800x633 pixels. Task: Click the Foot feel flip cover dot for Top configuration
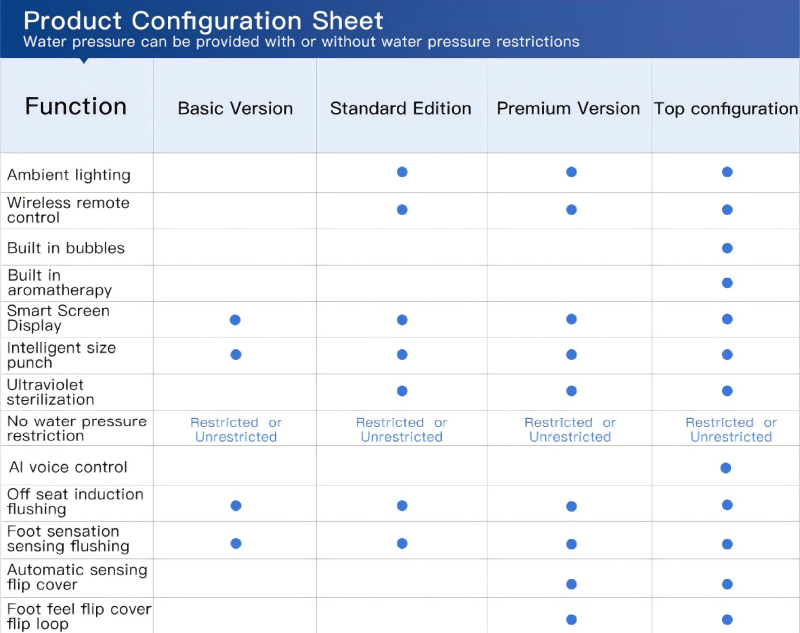[x=727, y=620]
